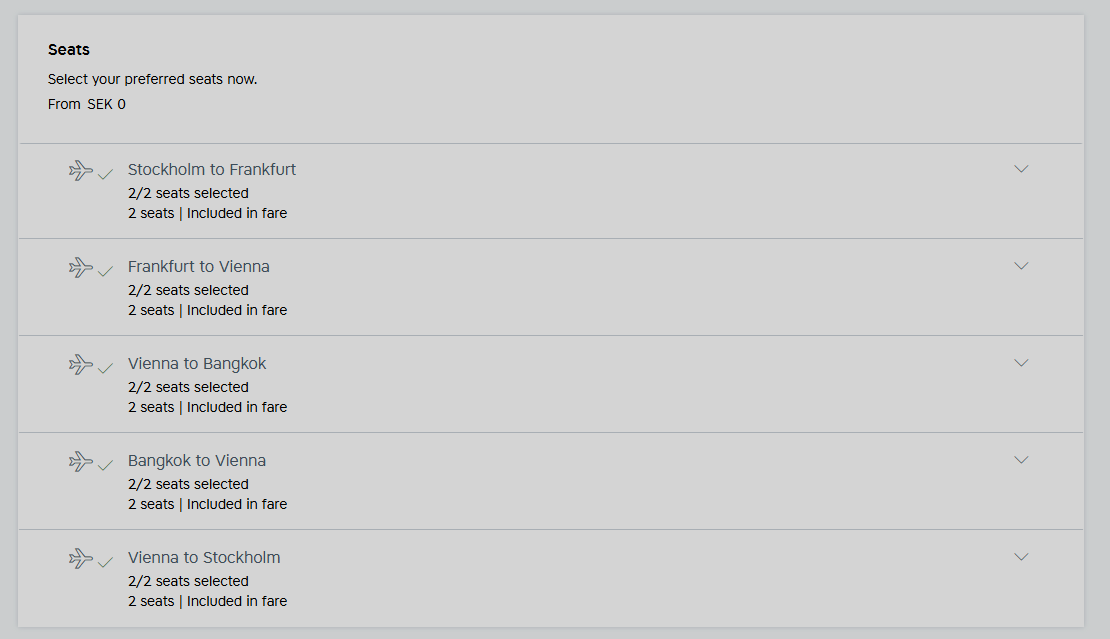Click the checkmark icon for Vienna to Bangkok
This screenshot has width=1110, height=639.
click(x=105, y=369)
